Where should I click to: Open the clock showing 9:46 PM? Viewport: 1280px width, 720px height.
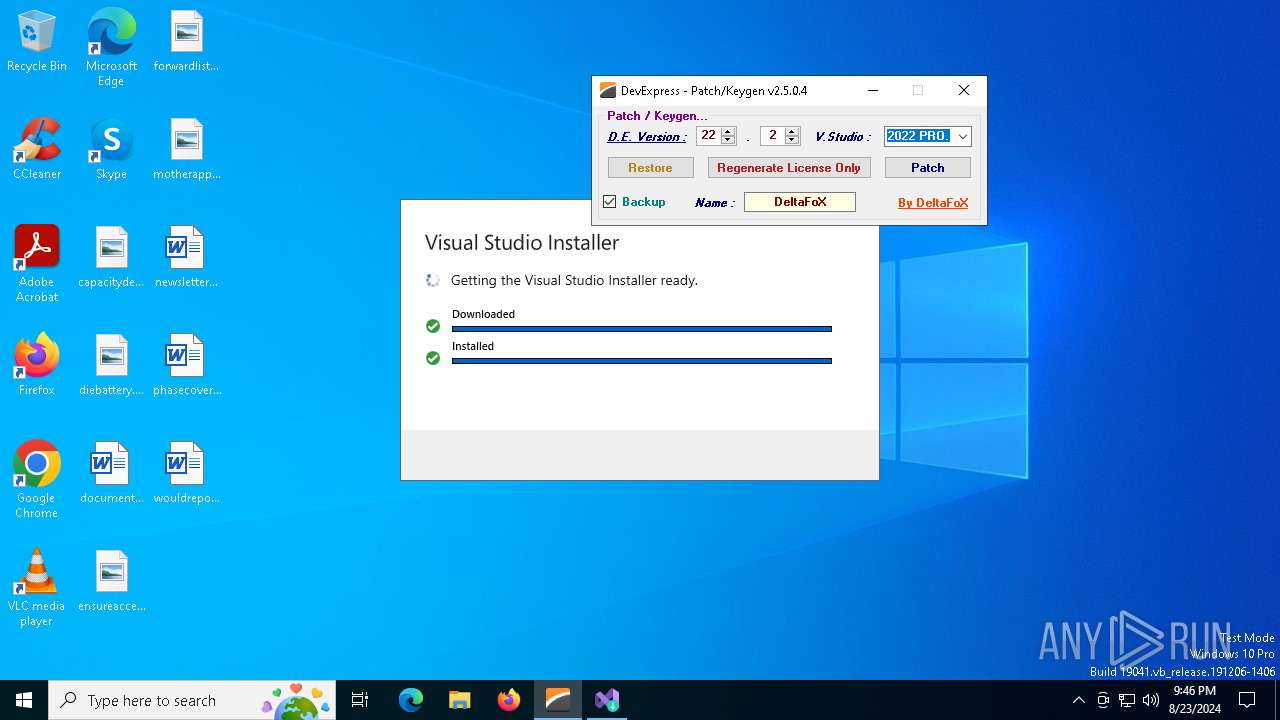point(1194,700)
